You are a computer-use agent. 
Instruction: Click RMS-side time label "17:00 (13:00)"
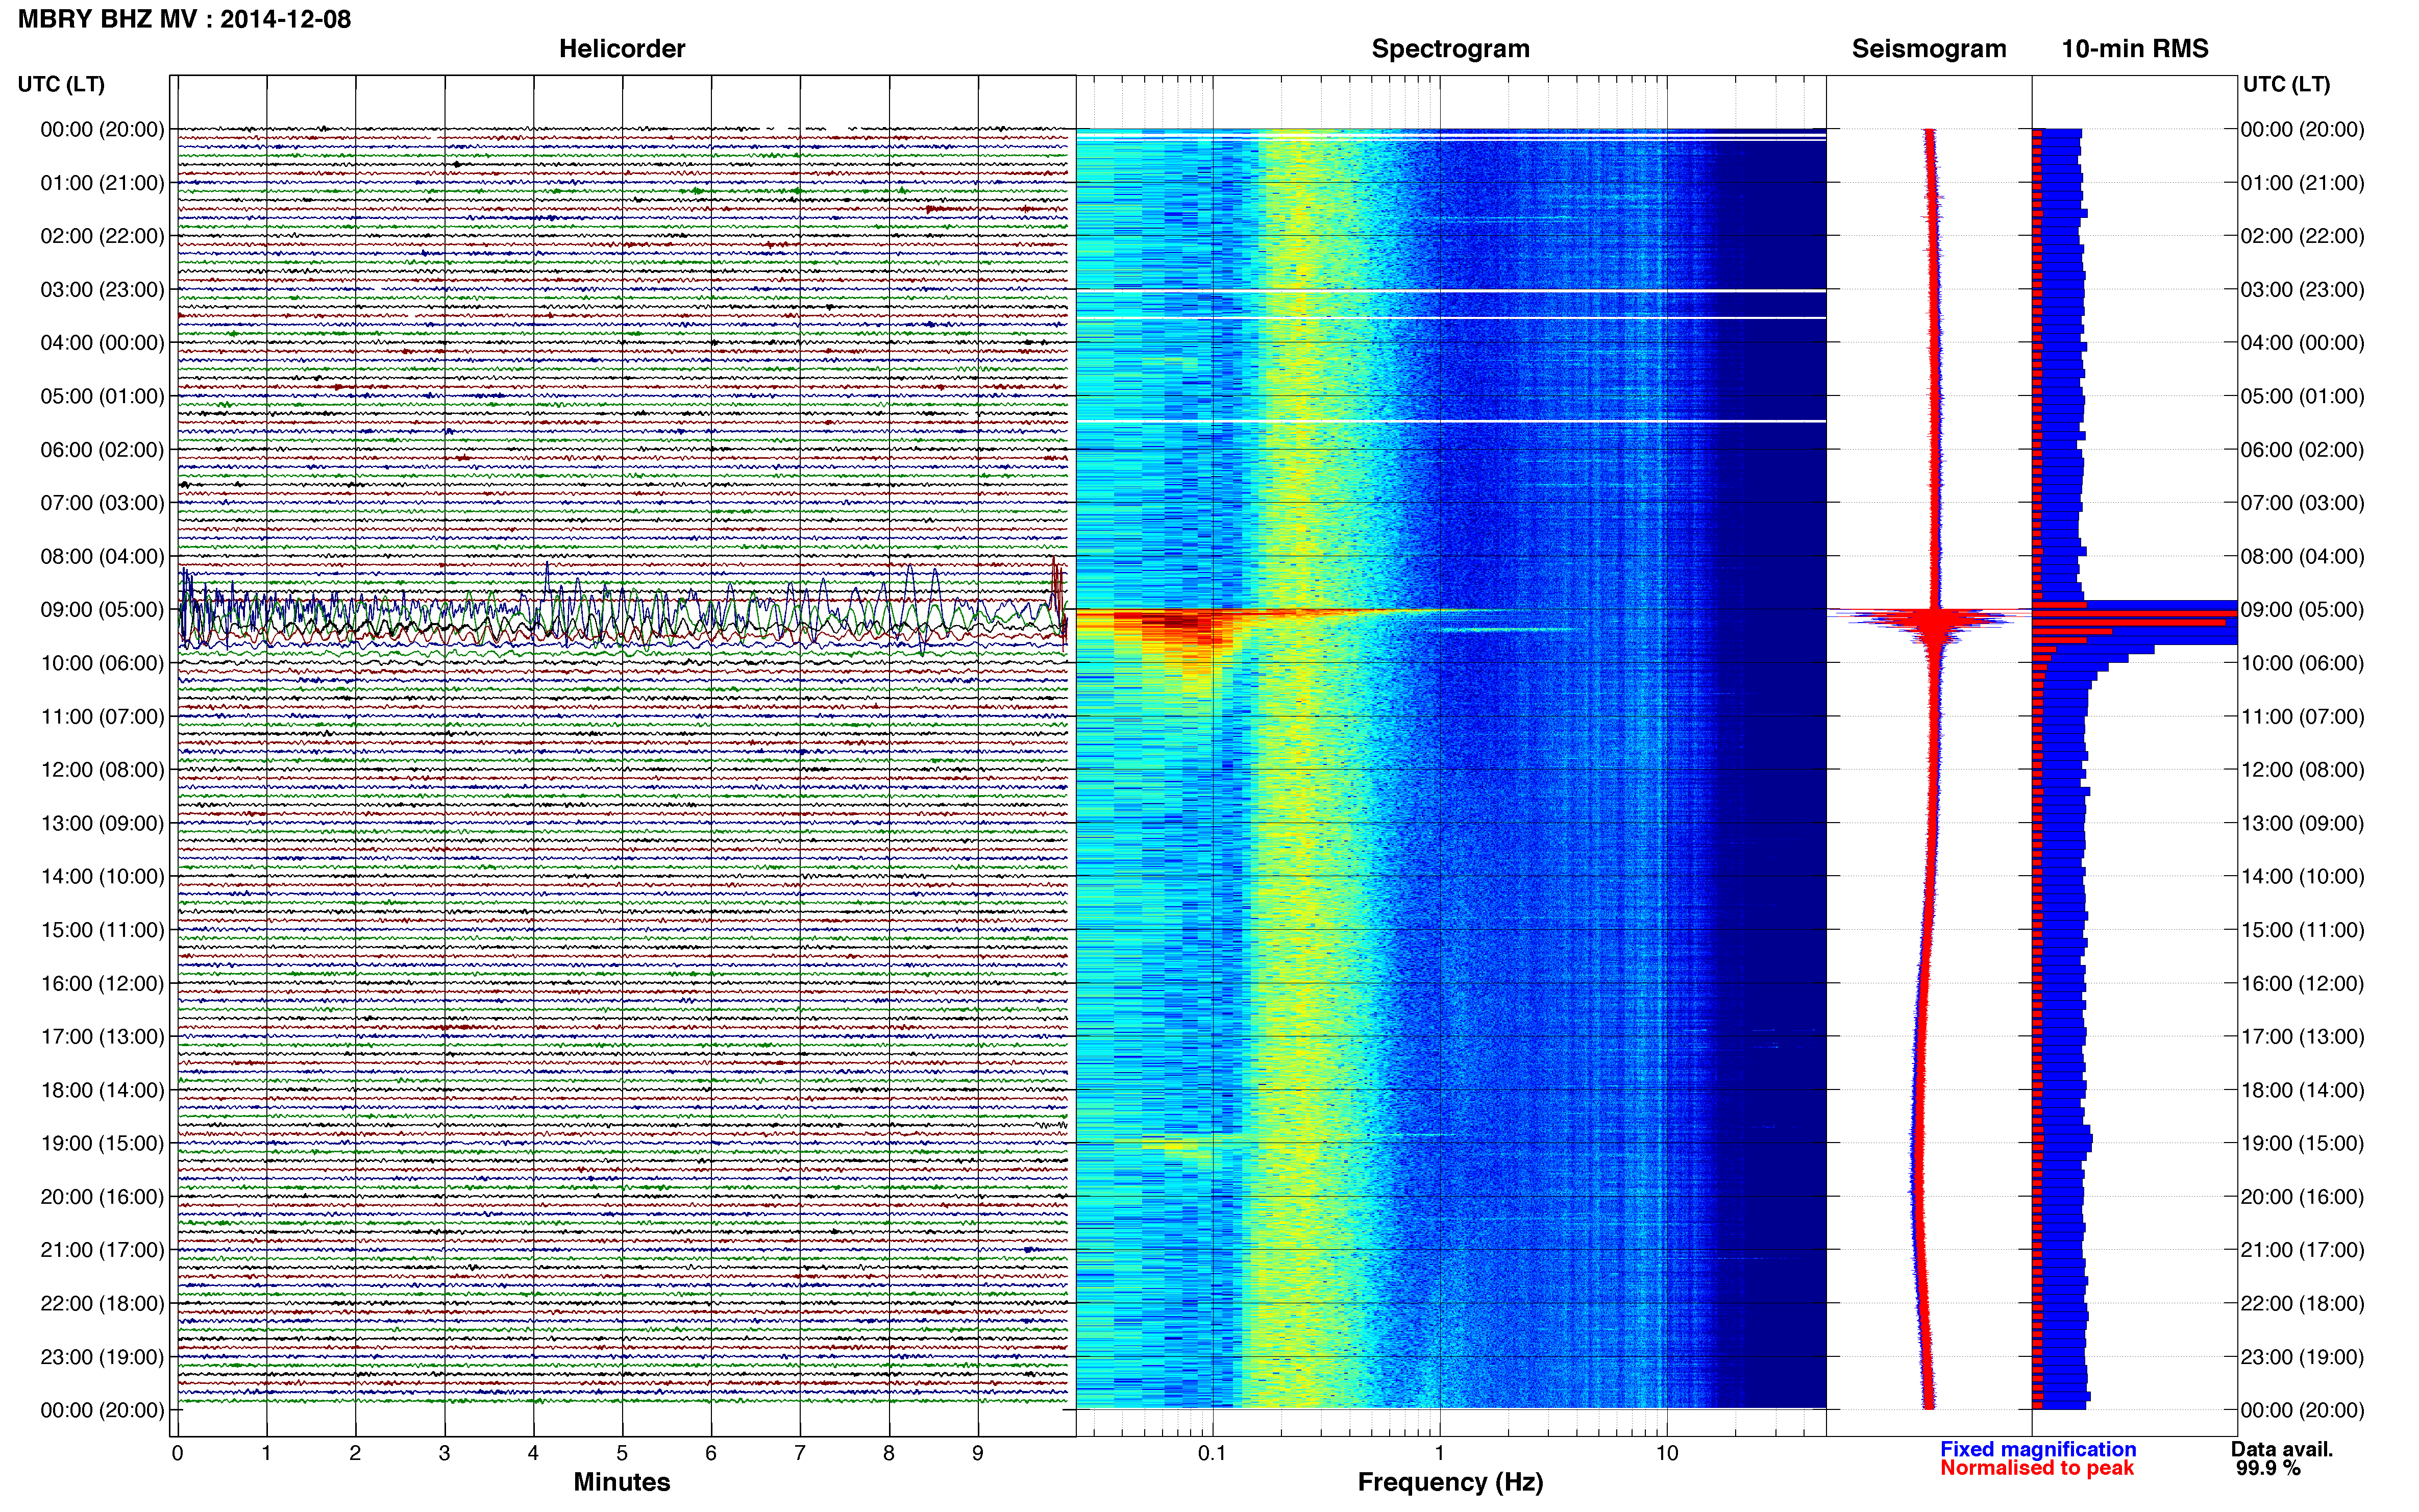(2302, 1036)
